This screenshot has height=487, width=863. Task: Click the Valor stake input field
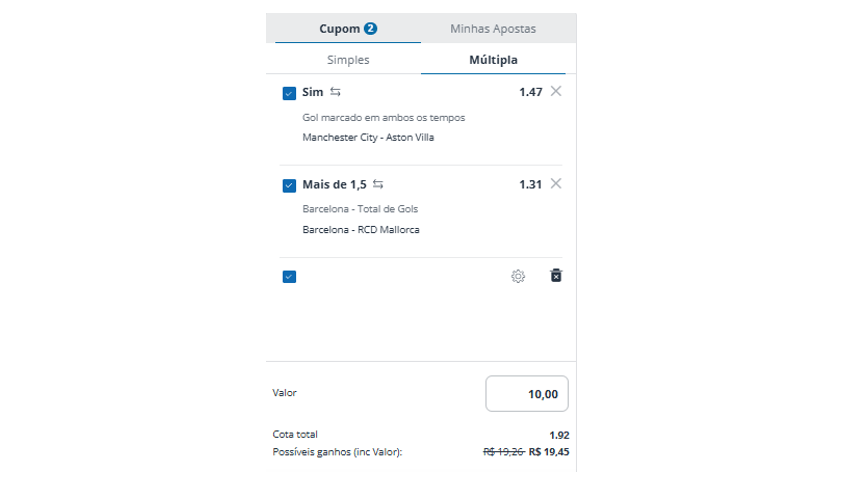point(527,394)
